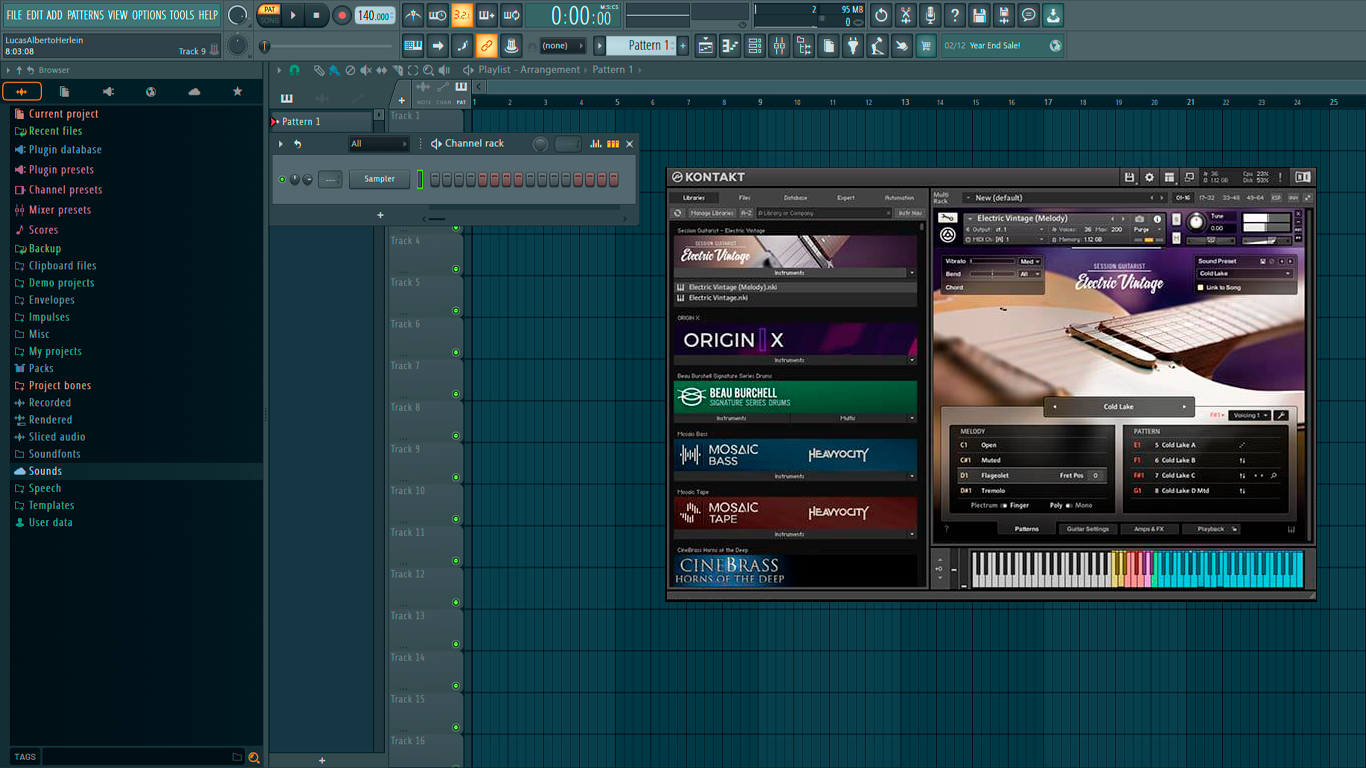Screen dimensions: 1366x768
Task: Open the PATTERNS menu
Action: [x=85, y=15]
